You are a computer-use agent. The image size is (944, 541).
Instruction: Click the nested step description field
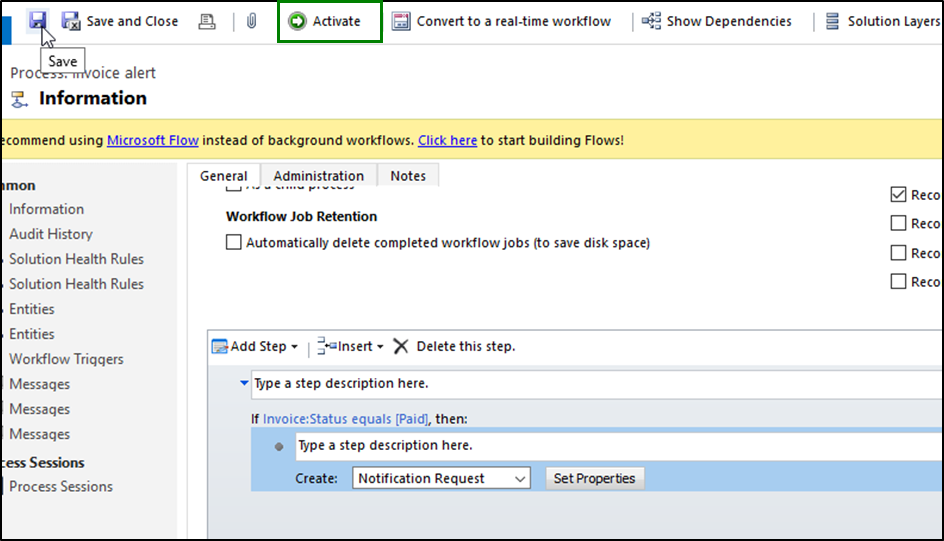coord(618,446)
